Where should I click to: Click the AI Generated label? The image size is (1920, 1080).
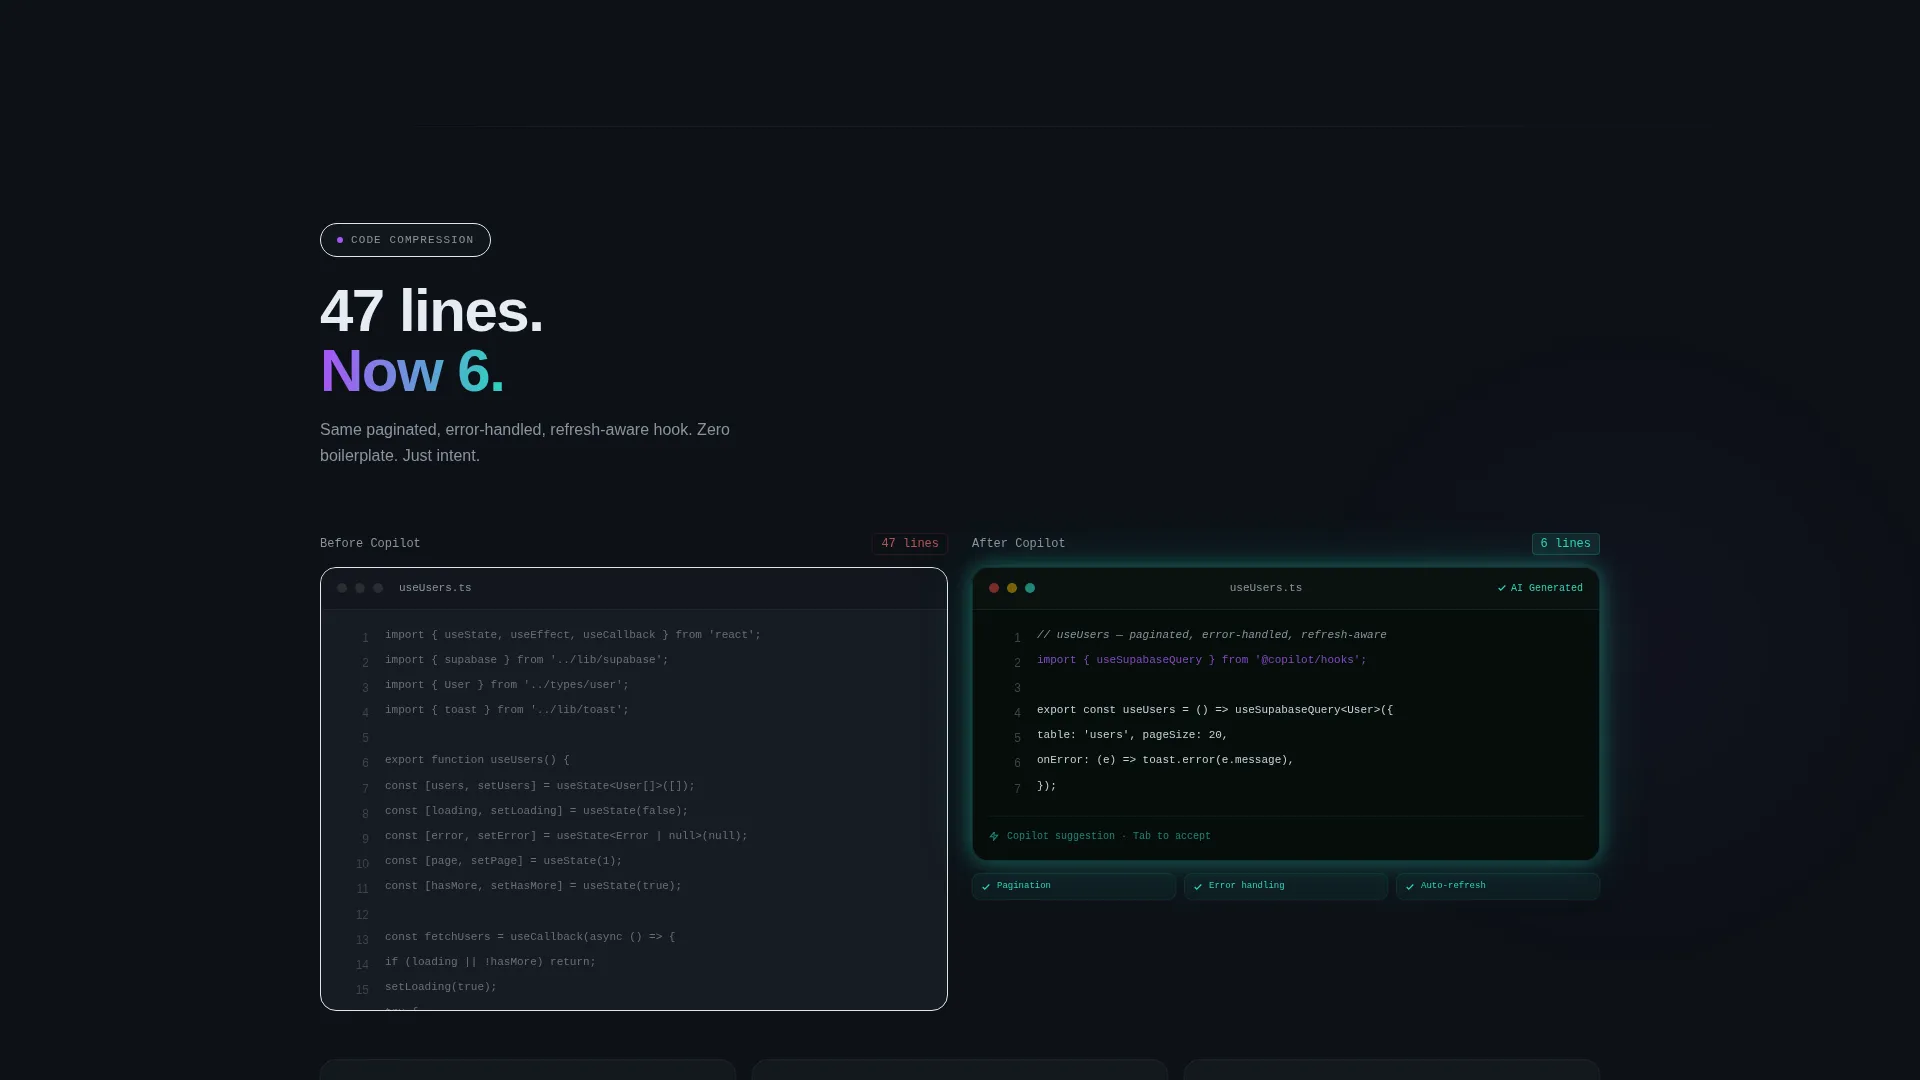coord(1546,588)
